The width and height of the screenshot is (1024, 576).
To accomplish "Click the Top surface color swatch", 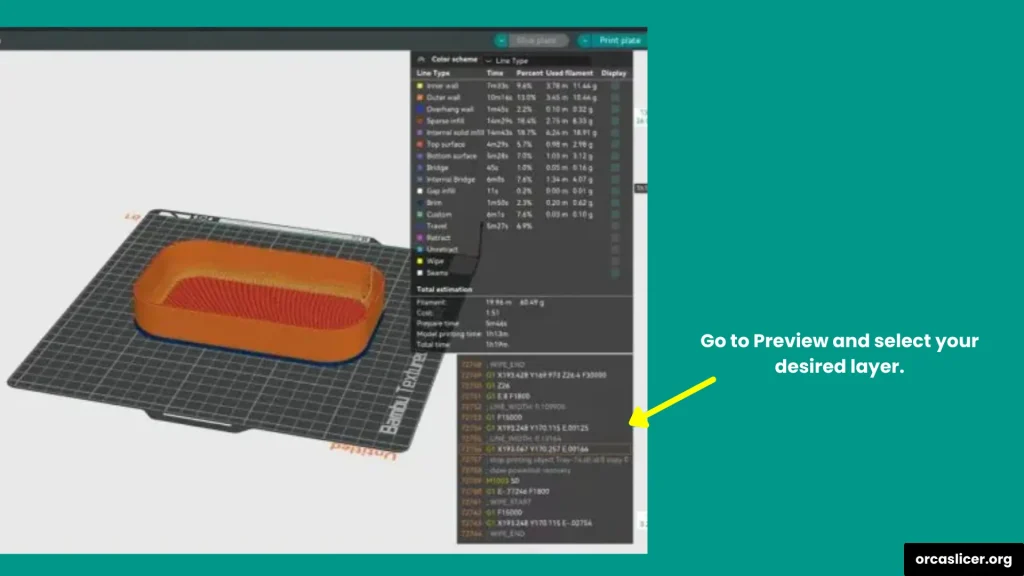I will [420, 144].
